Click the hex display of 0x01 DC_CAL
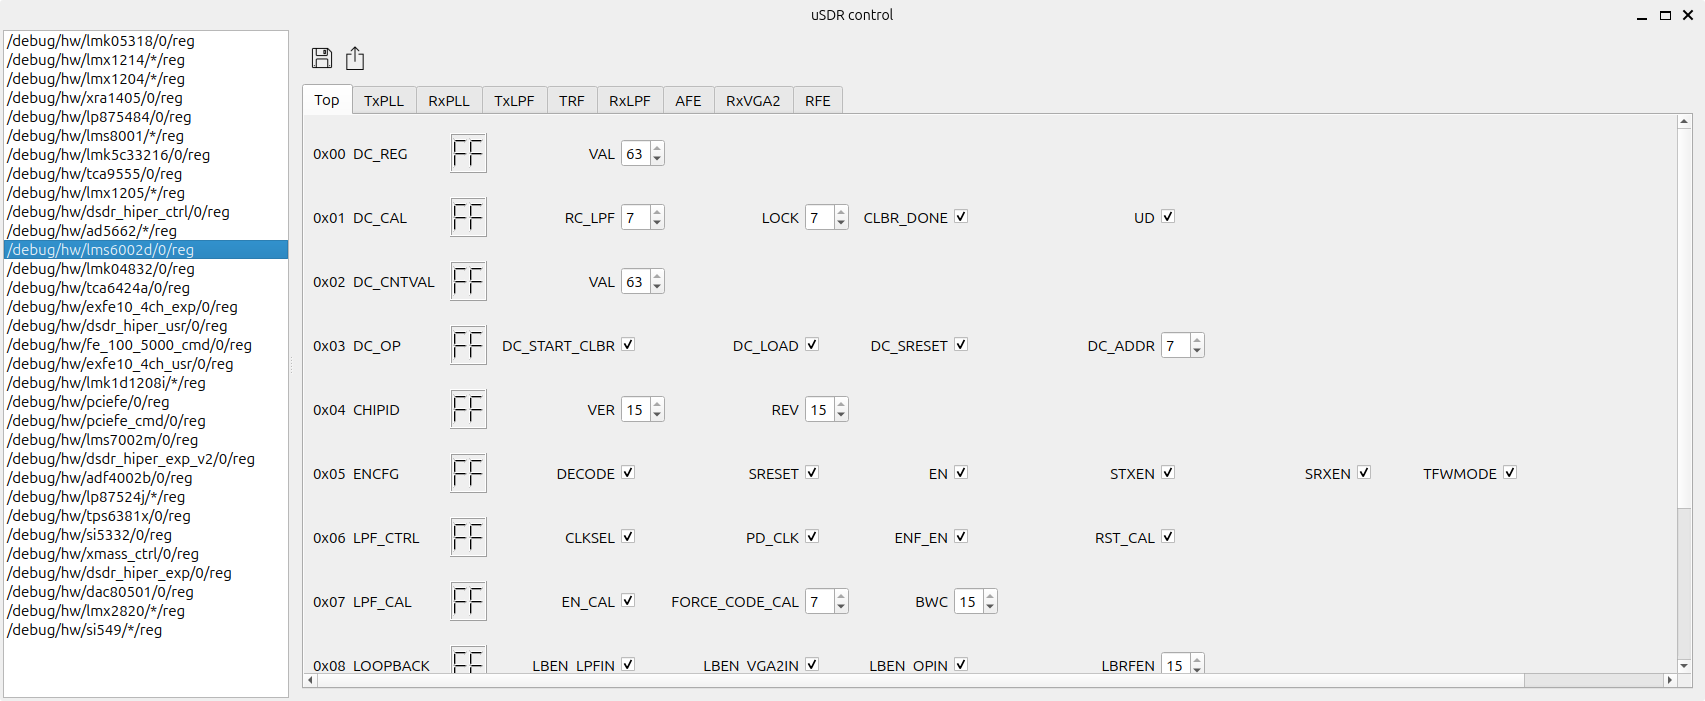 (x=468, y=217)
